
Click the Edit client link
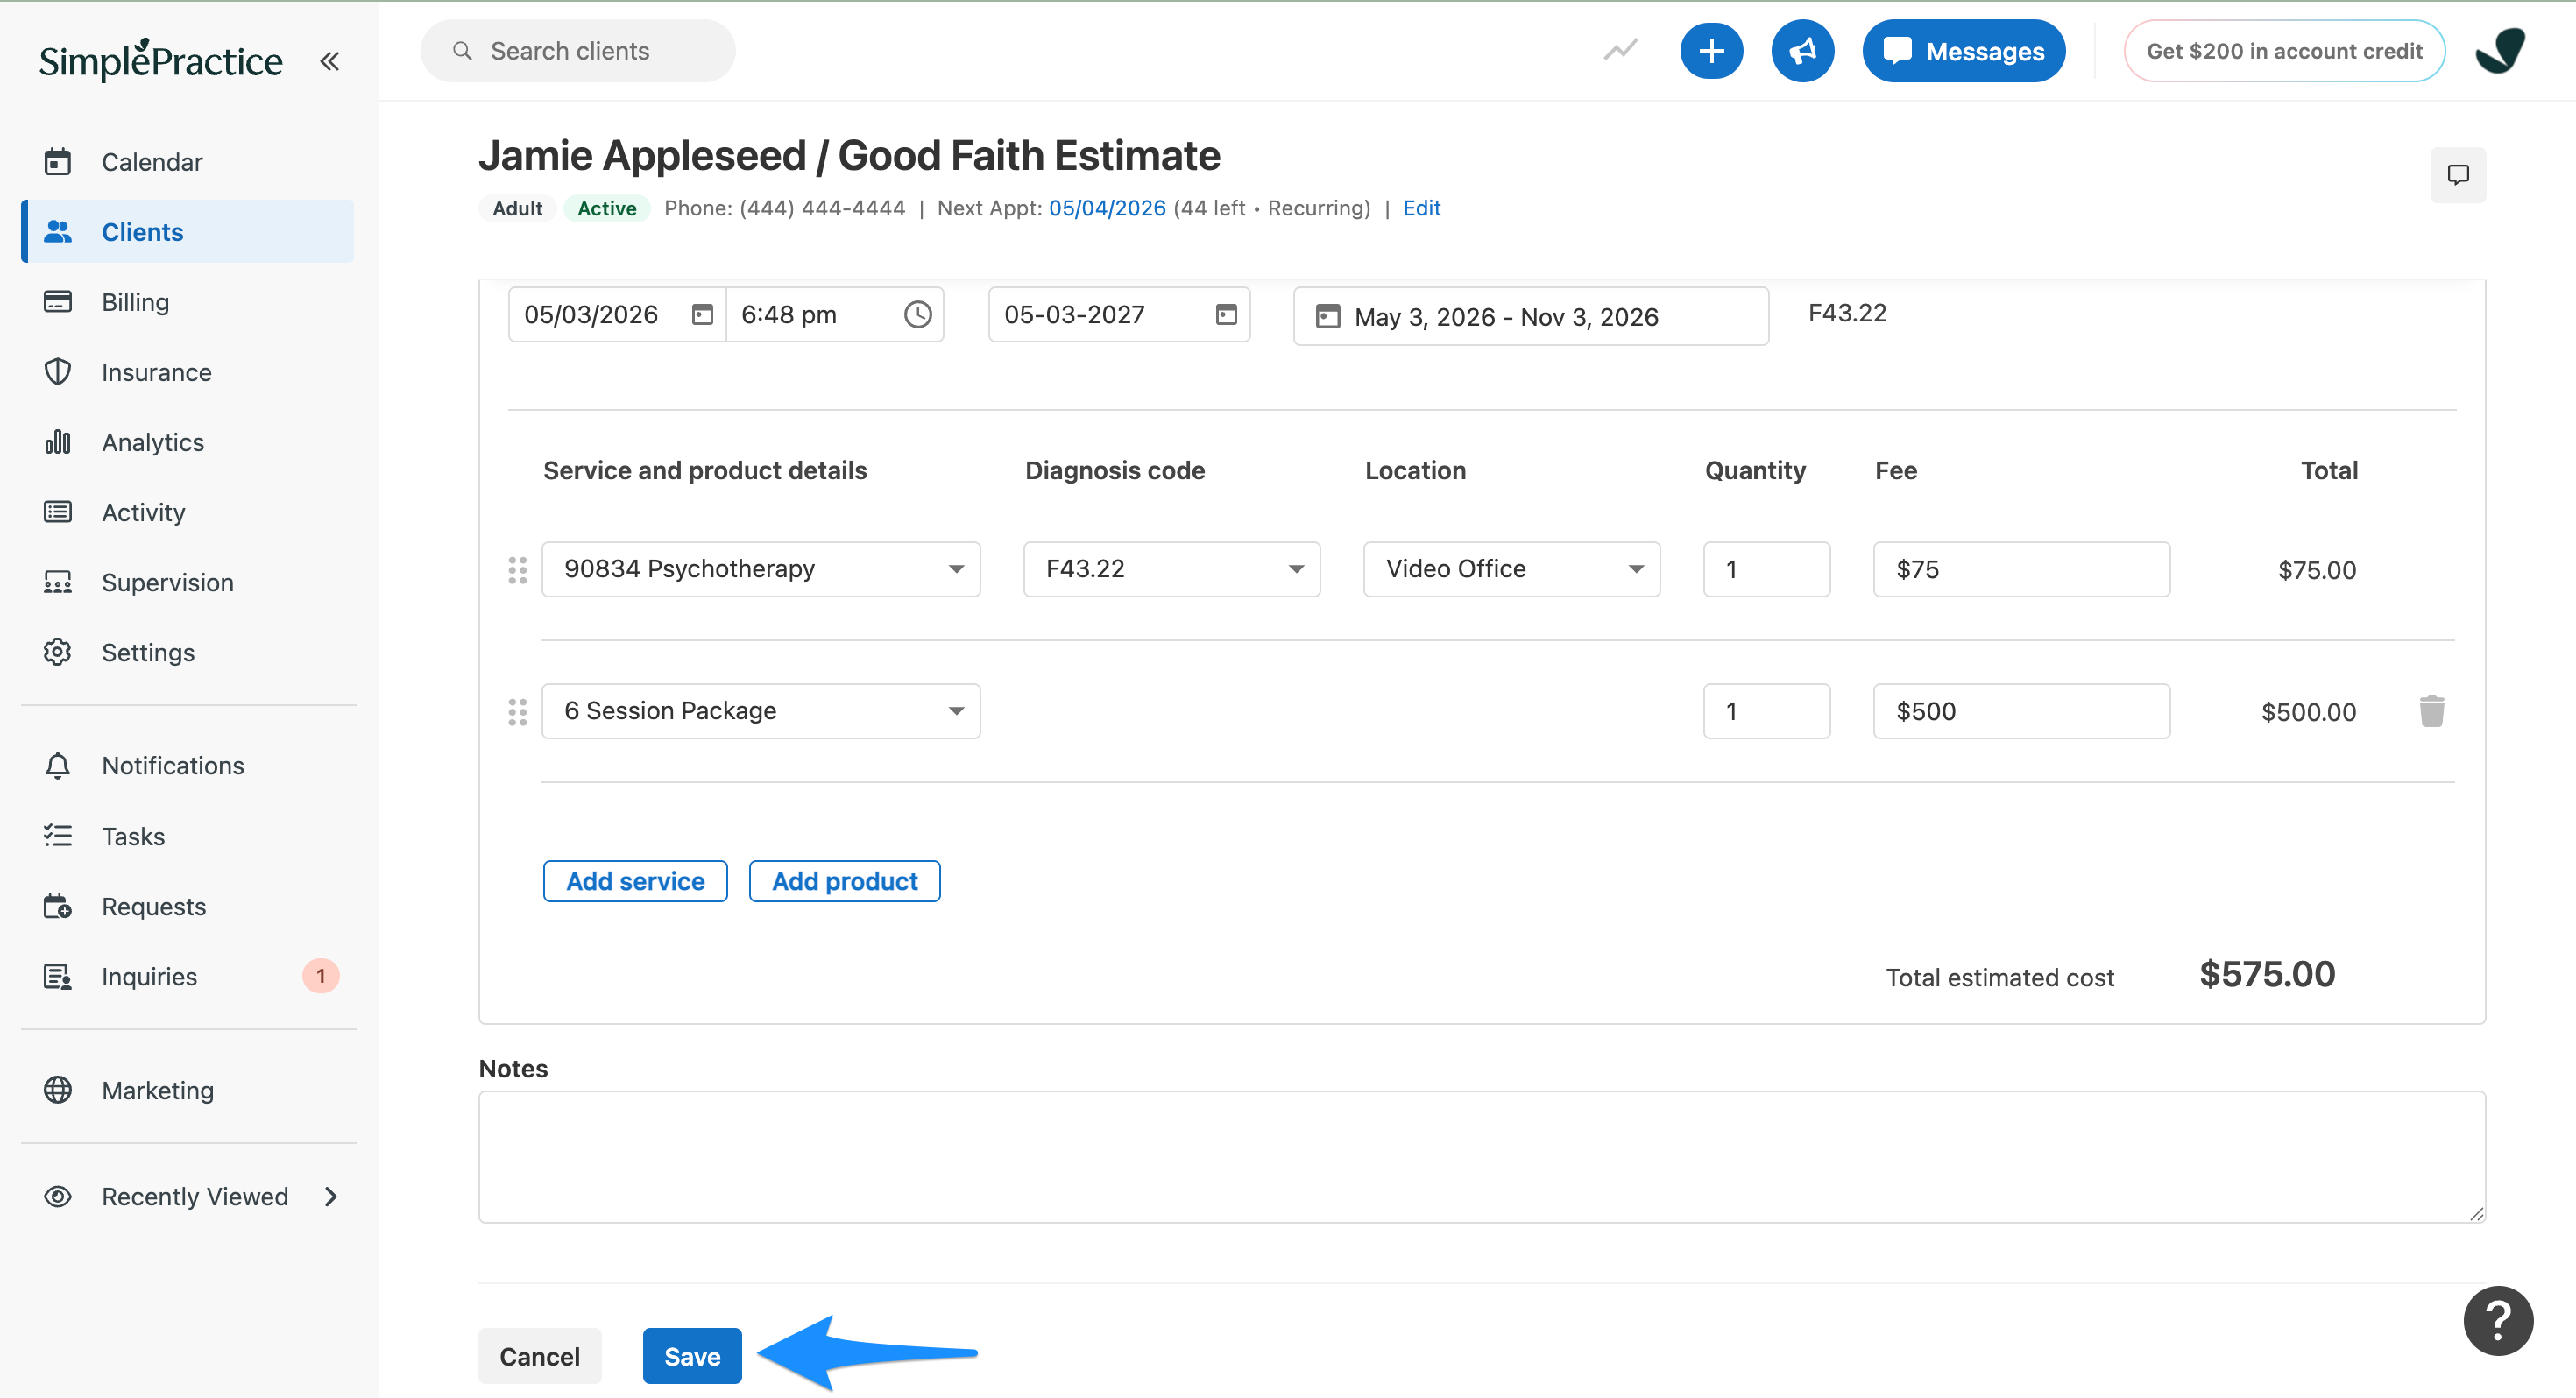[1421, 208]
